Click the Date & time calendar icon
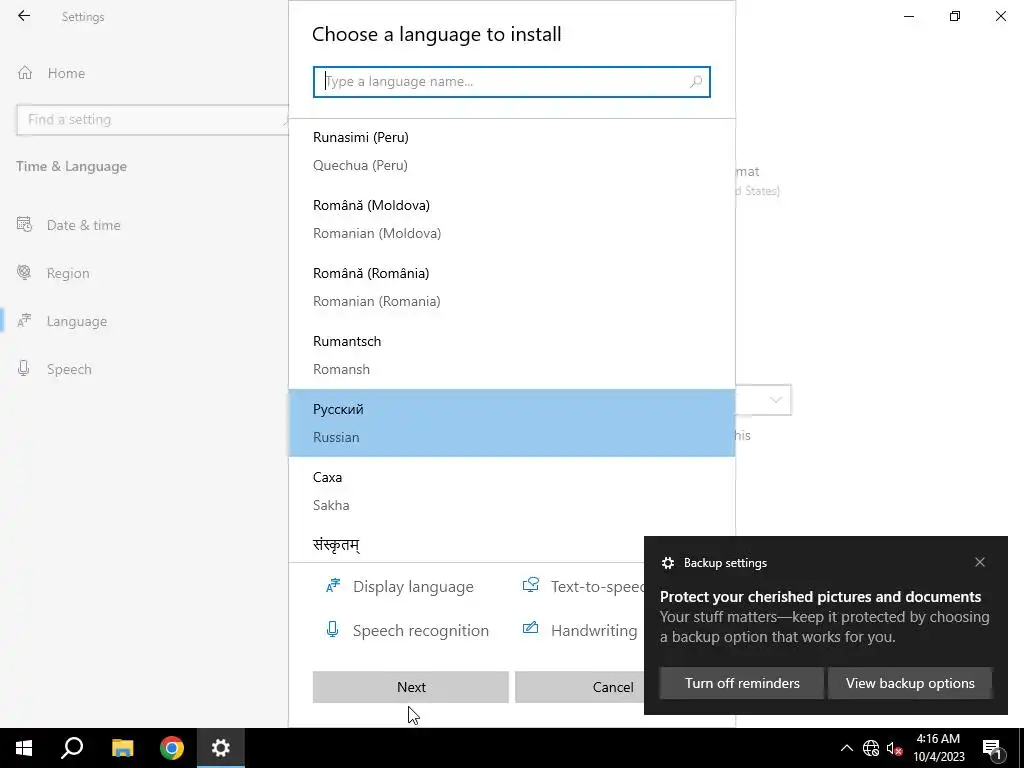Viewport: 1024px width, 768px height. 24,225
